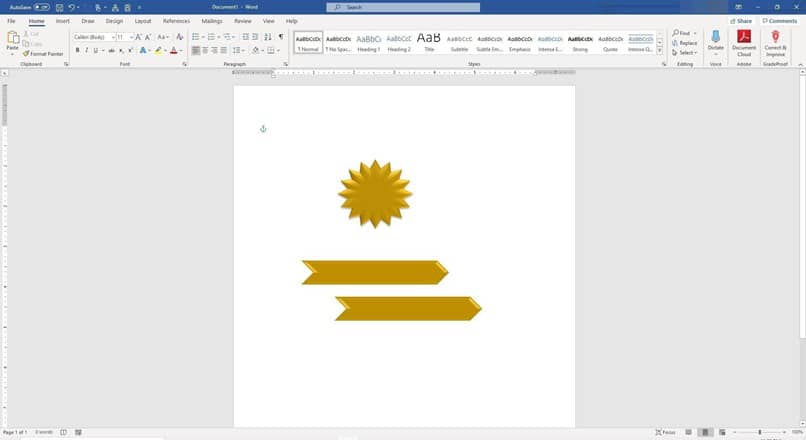Expand the Styles gallery
806x440 pixels.
[x=660, y=51]
